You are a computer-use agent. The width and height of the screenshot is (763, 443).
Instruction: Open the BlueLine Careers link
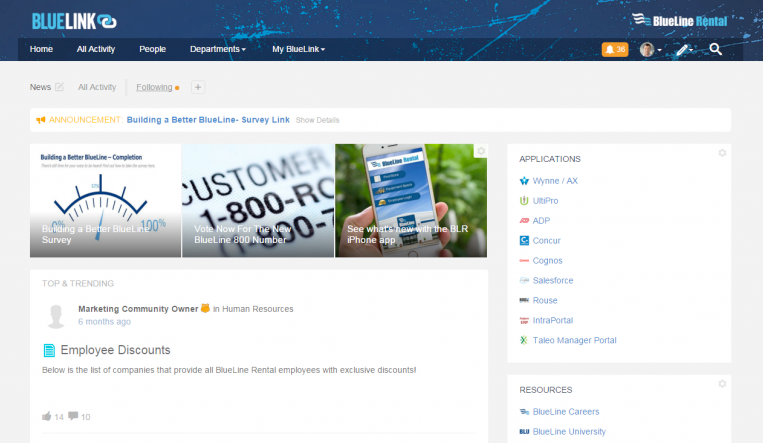click(x=566, y=412)
